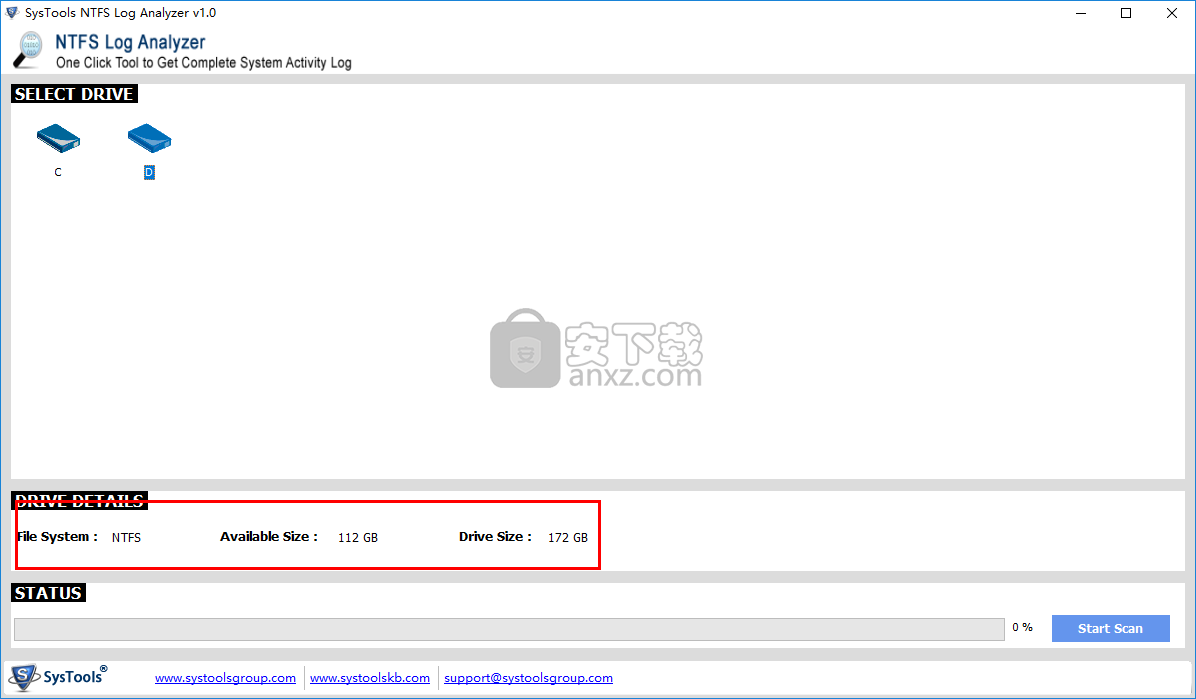
Task: Select the C drive icon
Action: 58,138
